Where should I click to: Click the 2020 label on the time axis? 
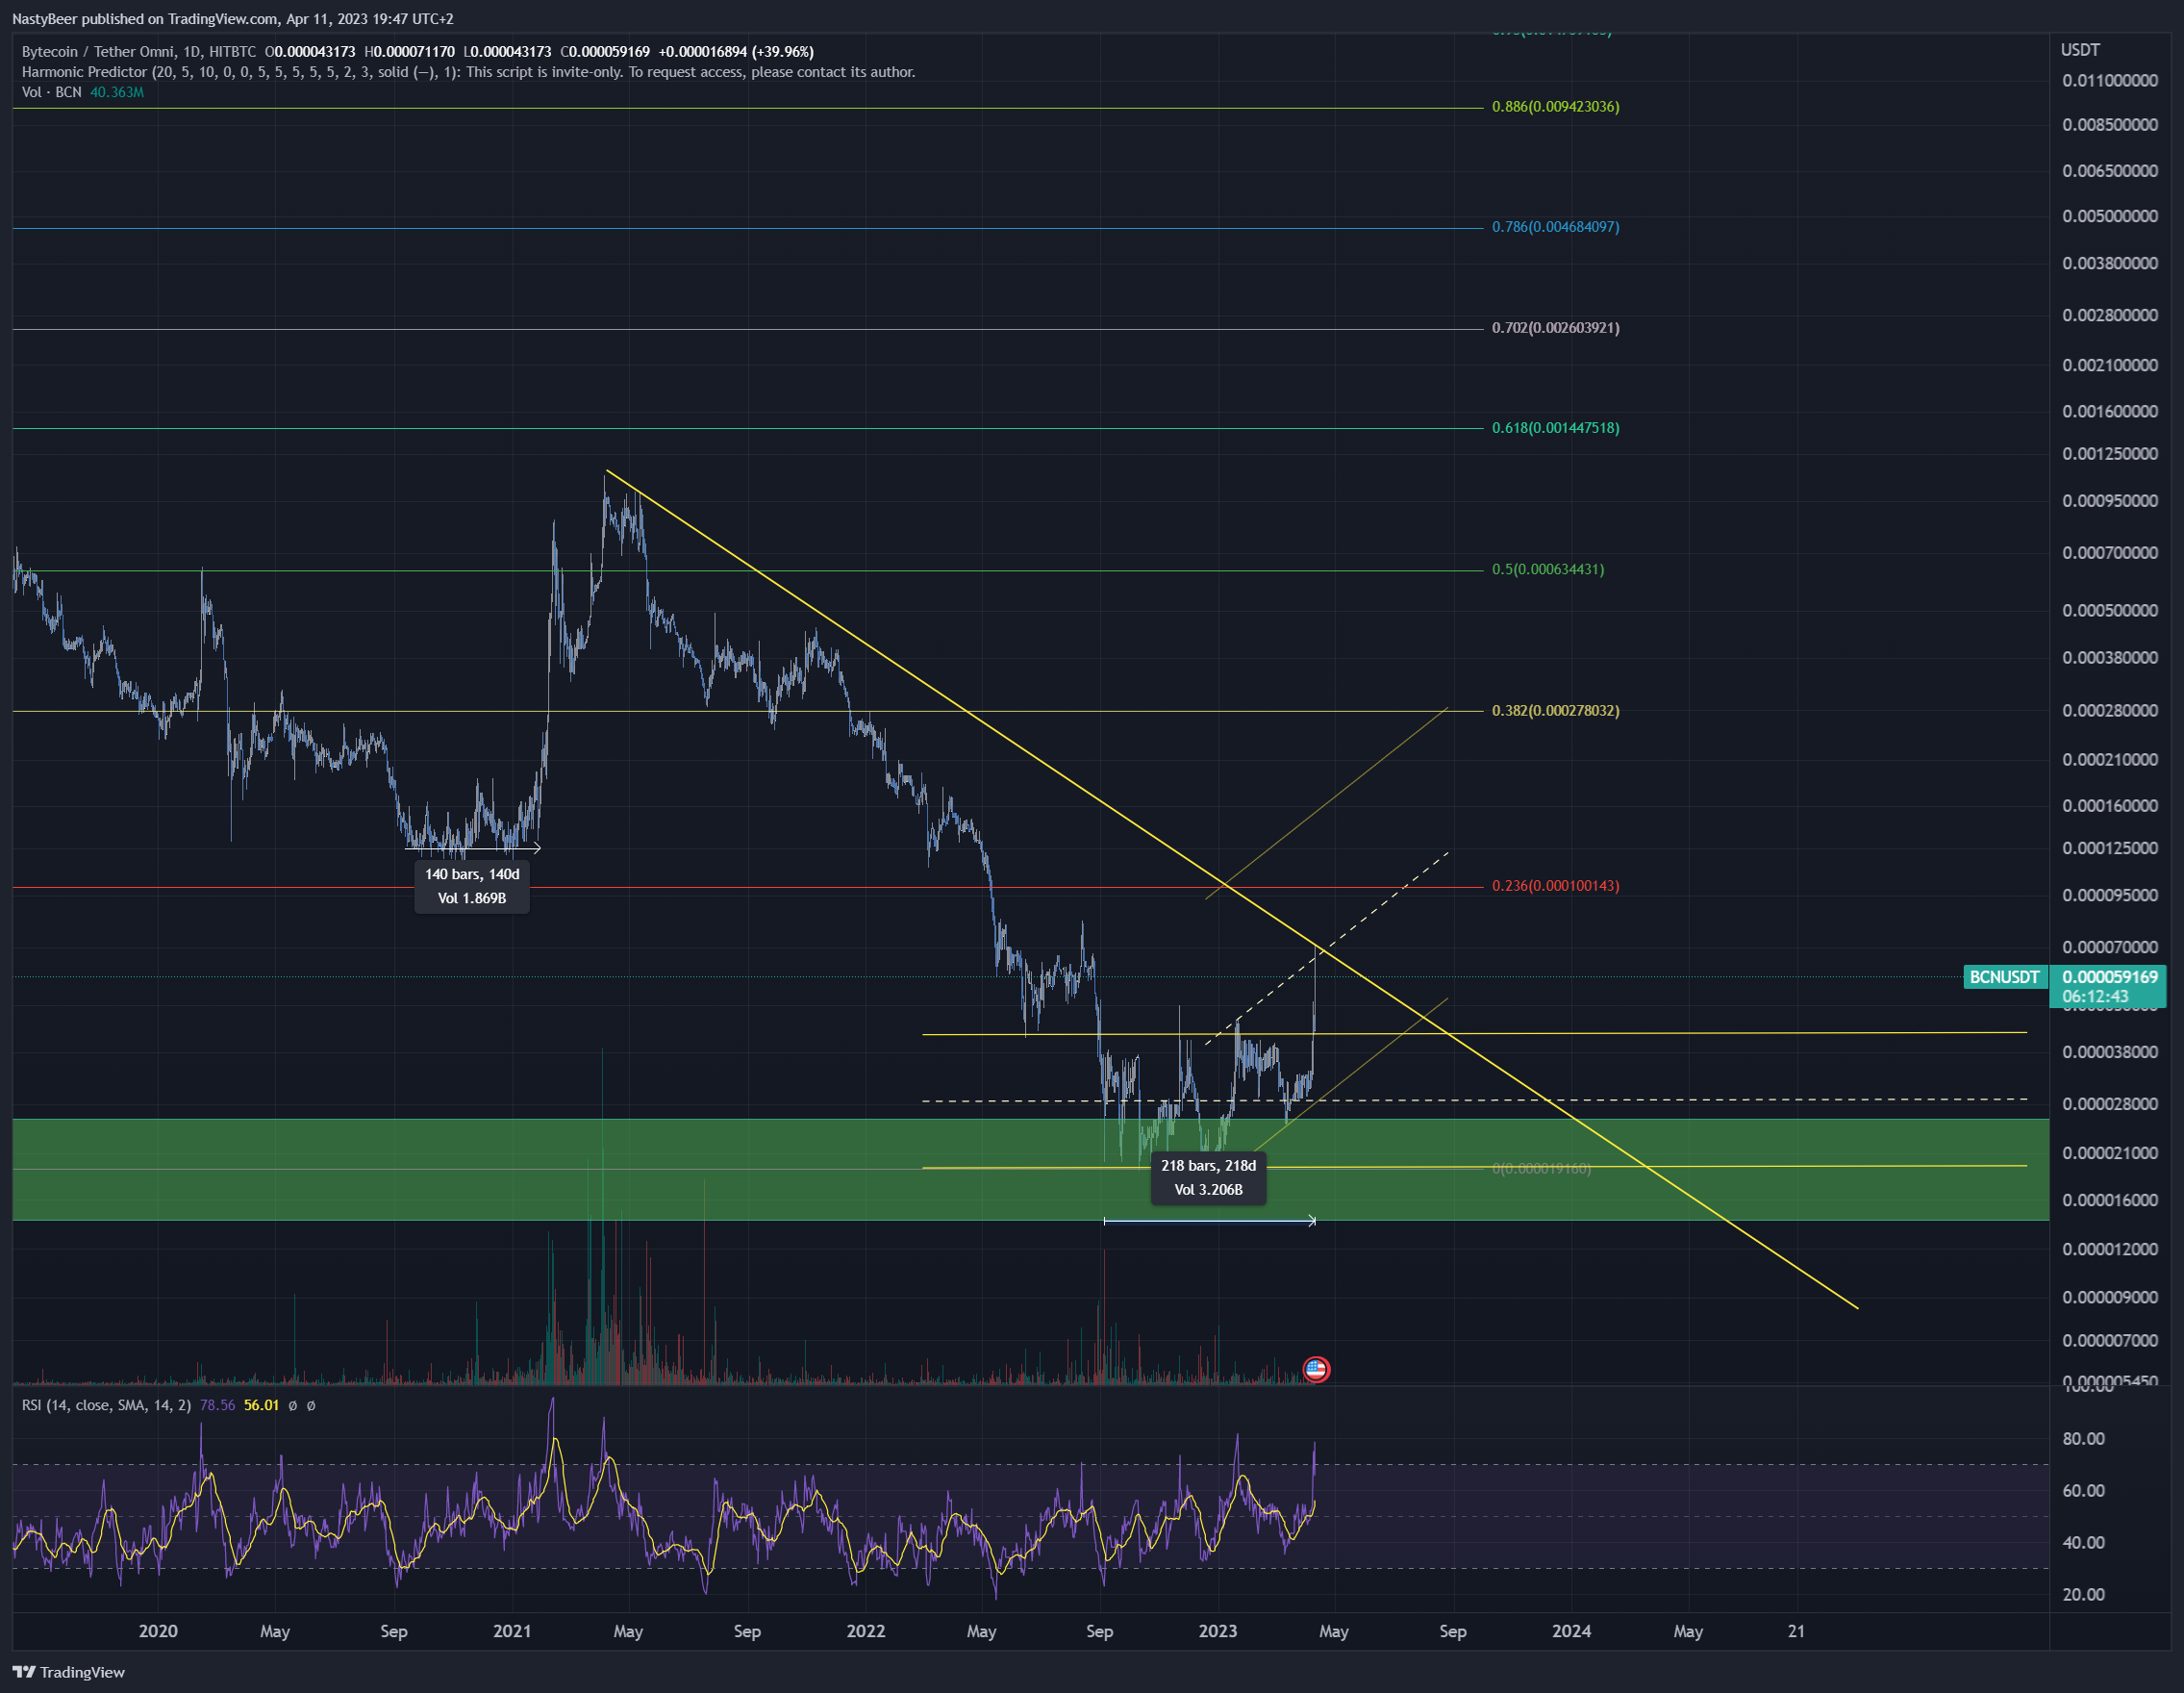[x=158, y=1631]
